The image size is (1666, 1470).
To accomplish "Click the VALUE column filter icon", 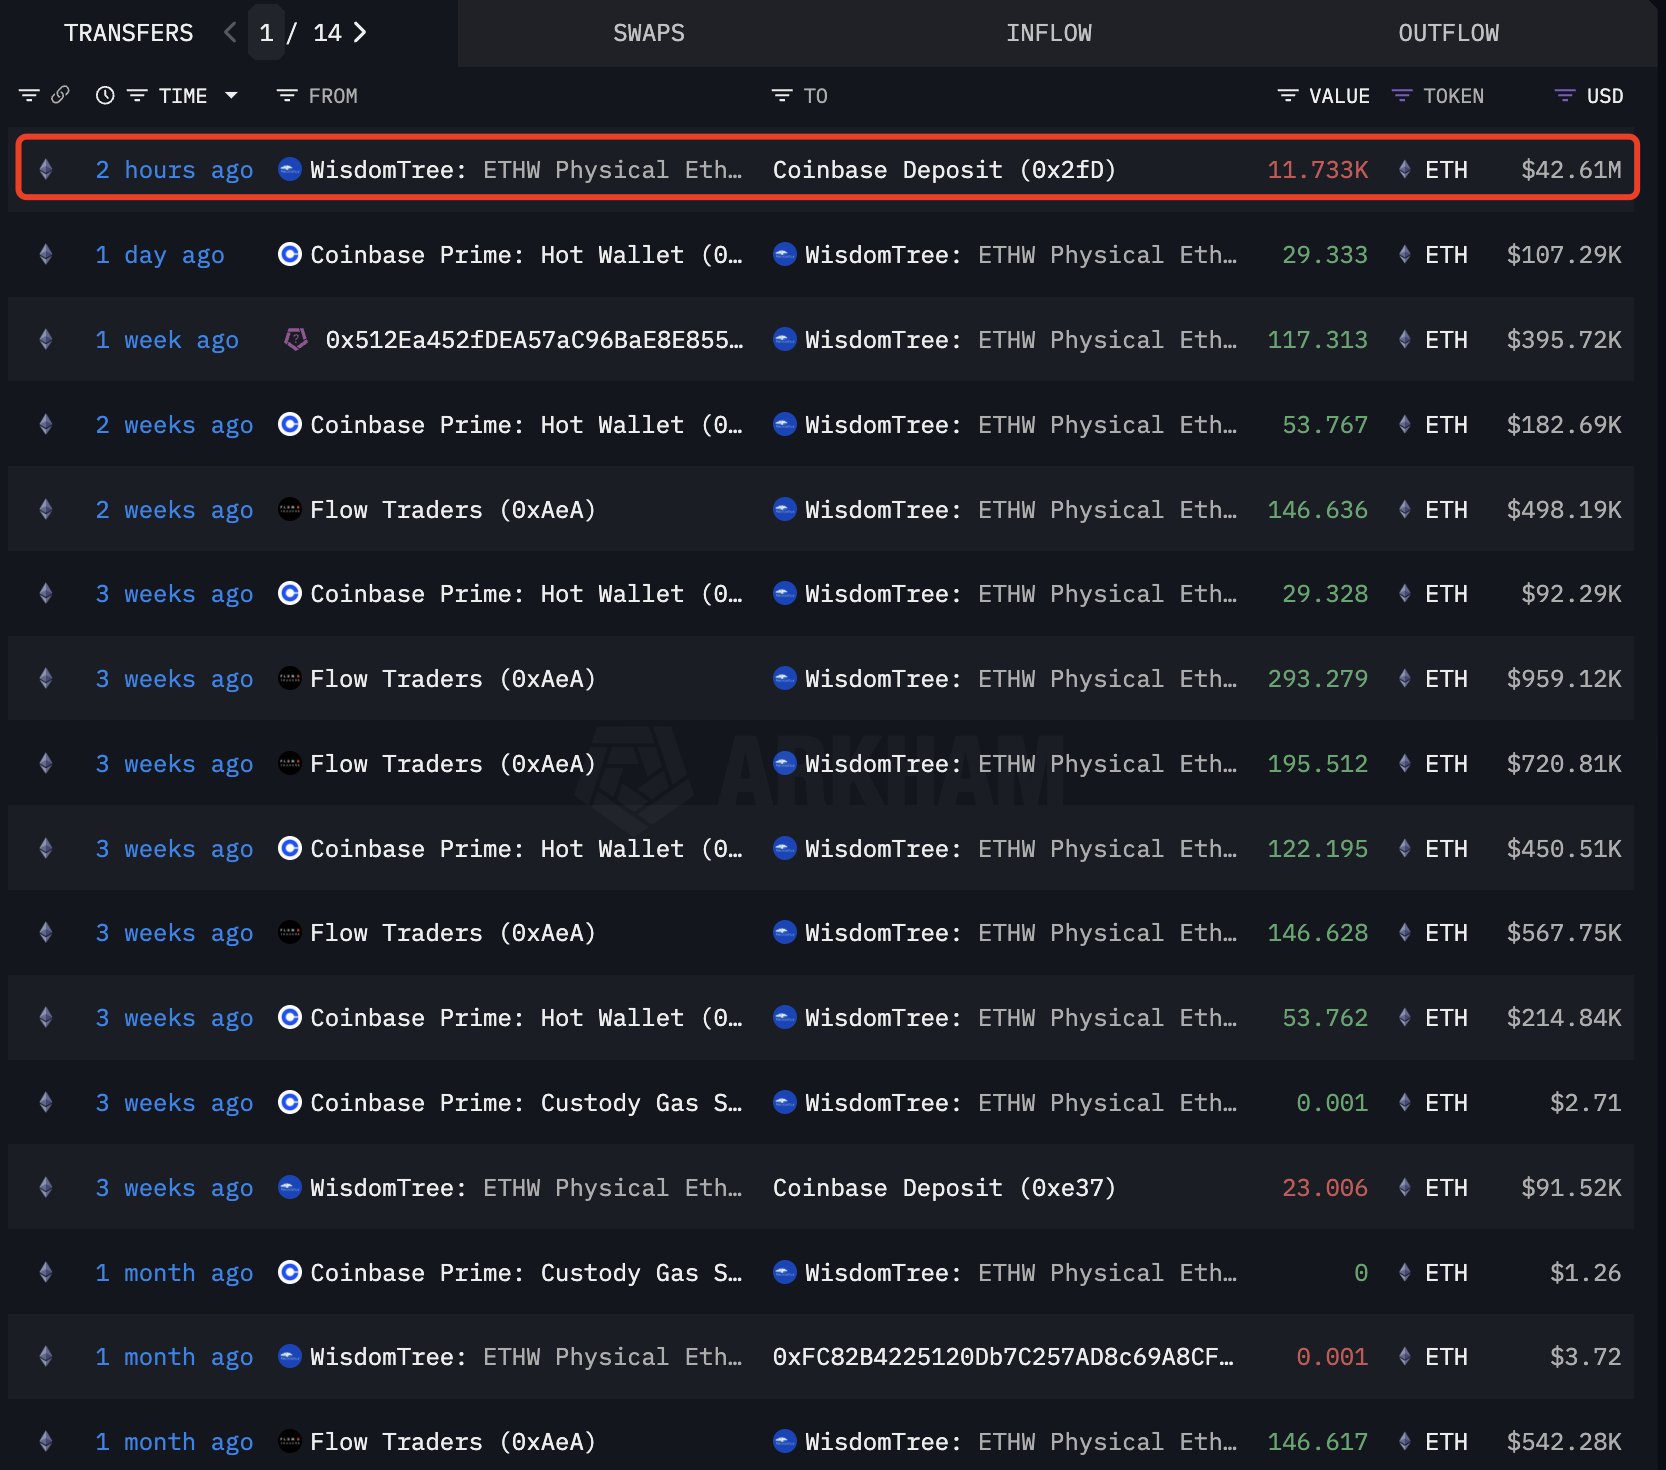I will (1288, 96).
